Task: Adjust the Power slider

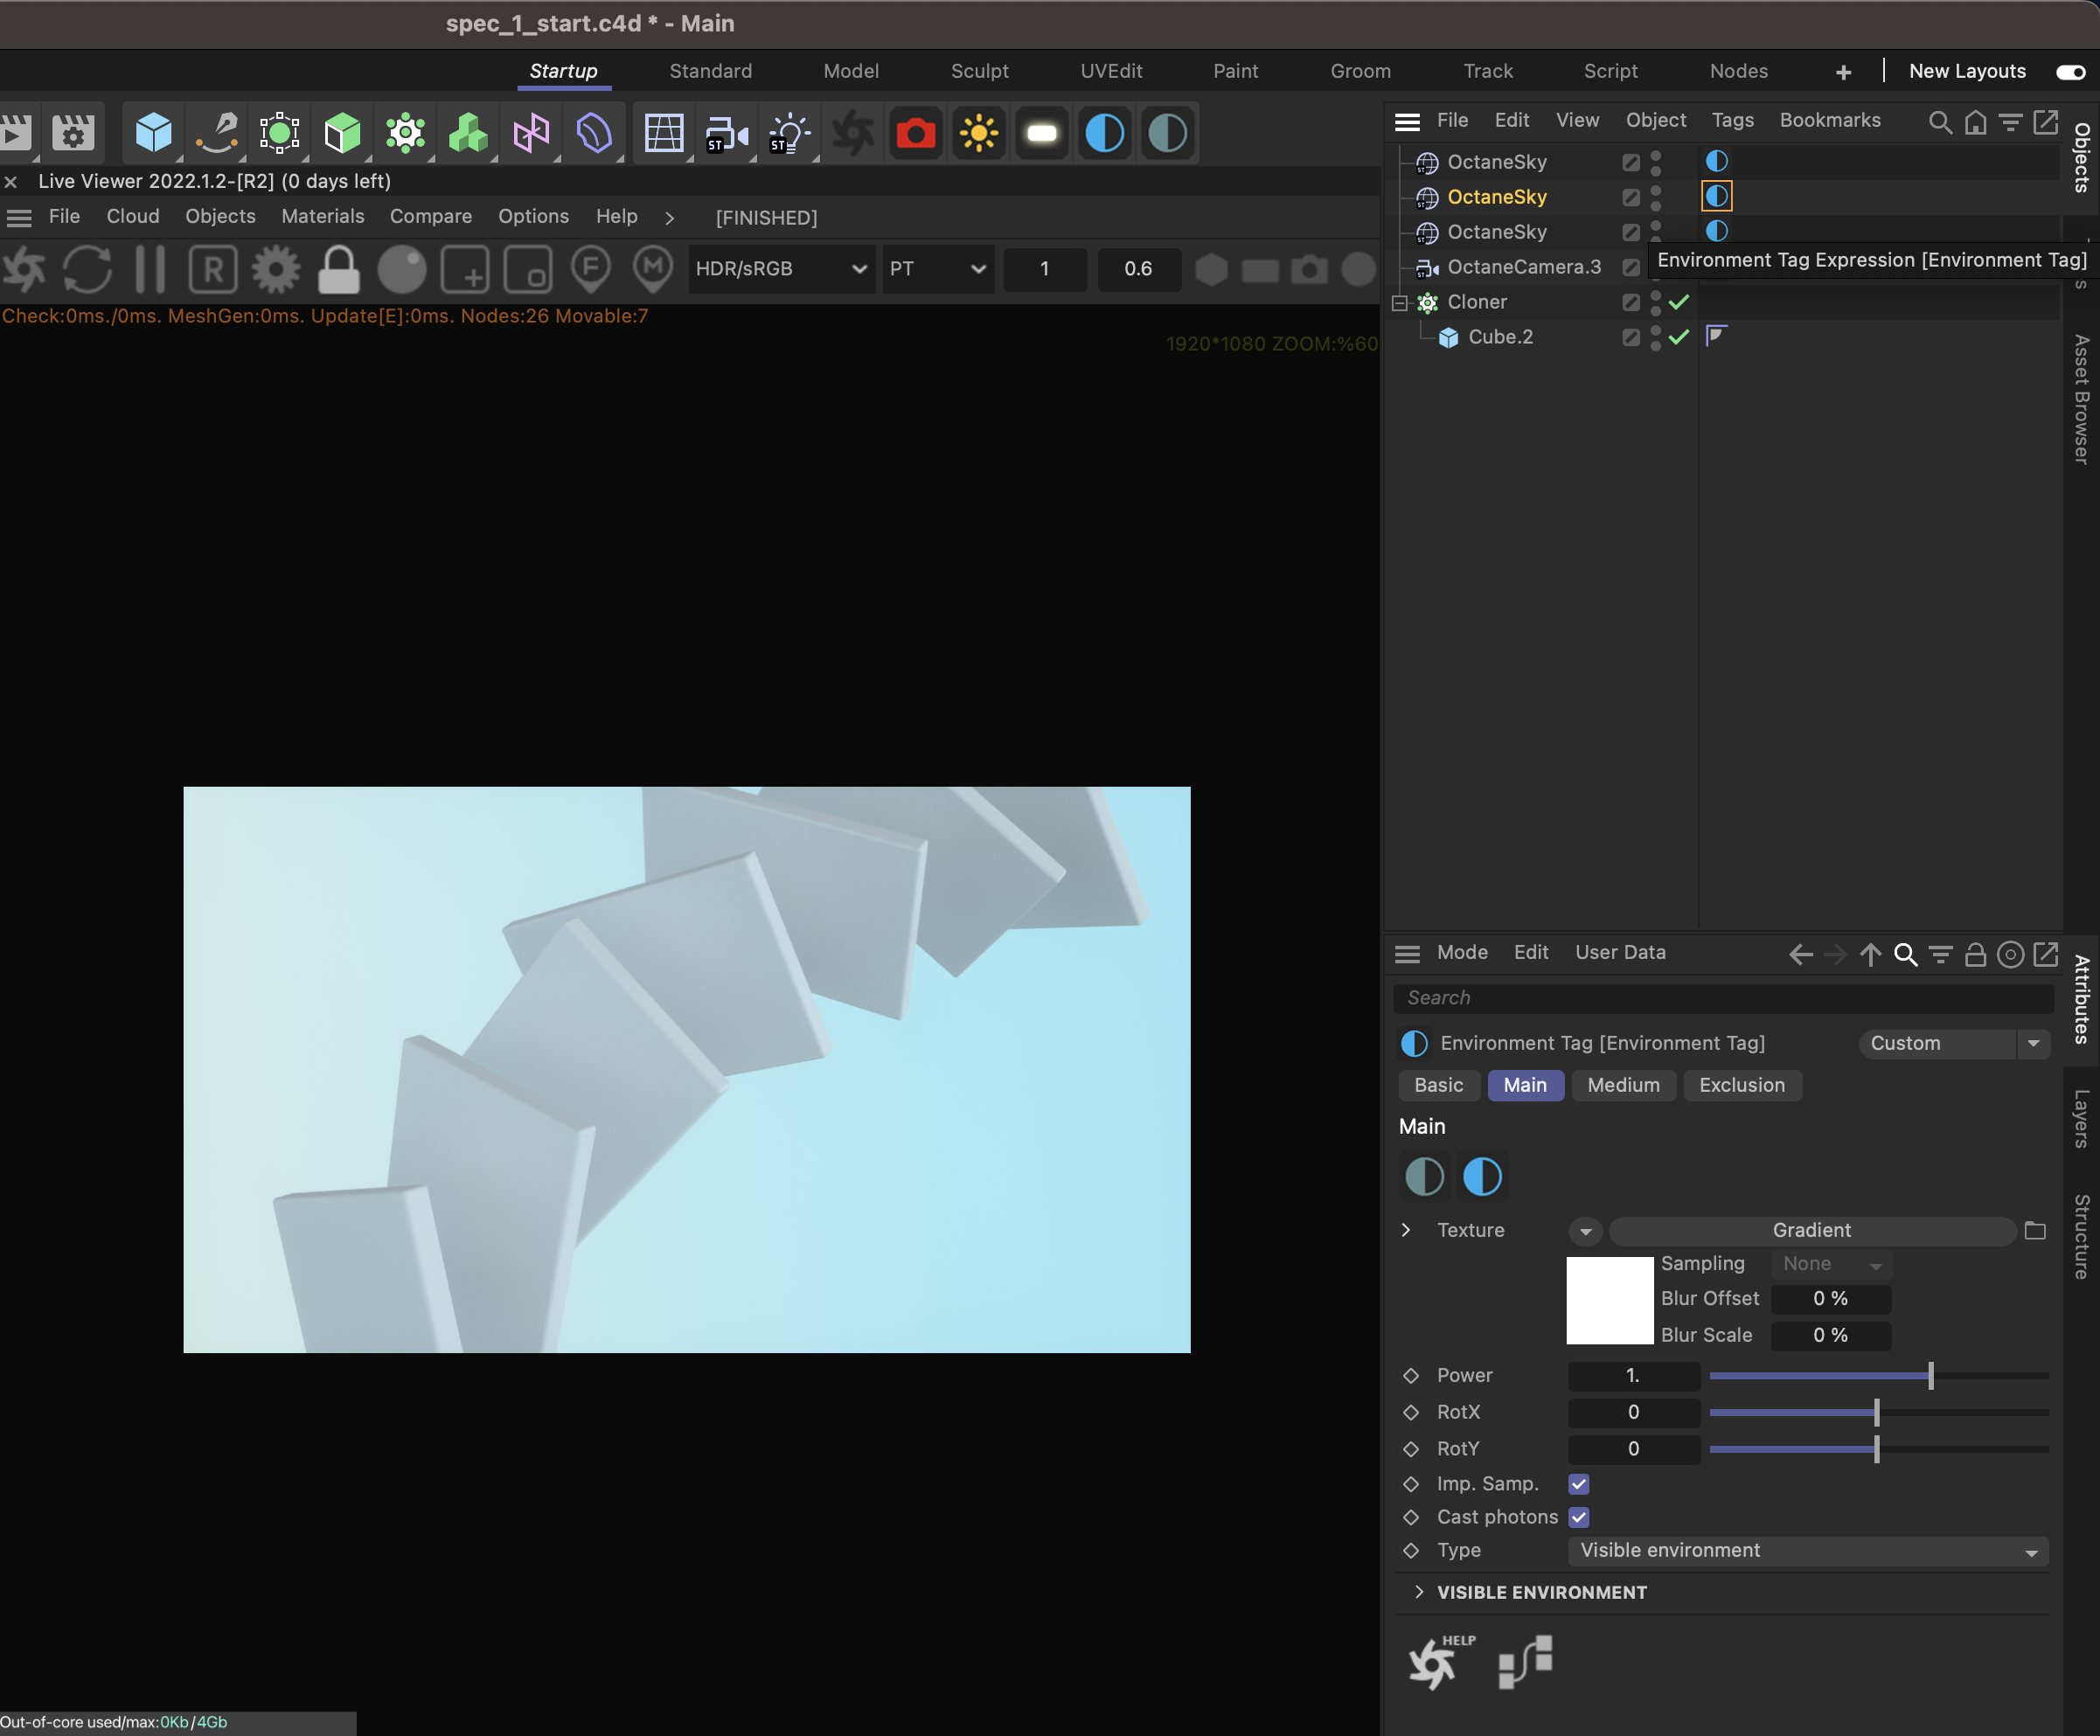Action: (x=1878, y=1376)
